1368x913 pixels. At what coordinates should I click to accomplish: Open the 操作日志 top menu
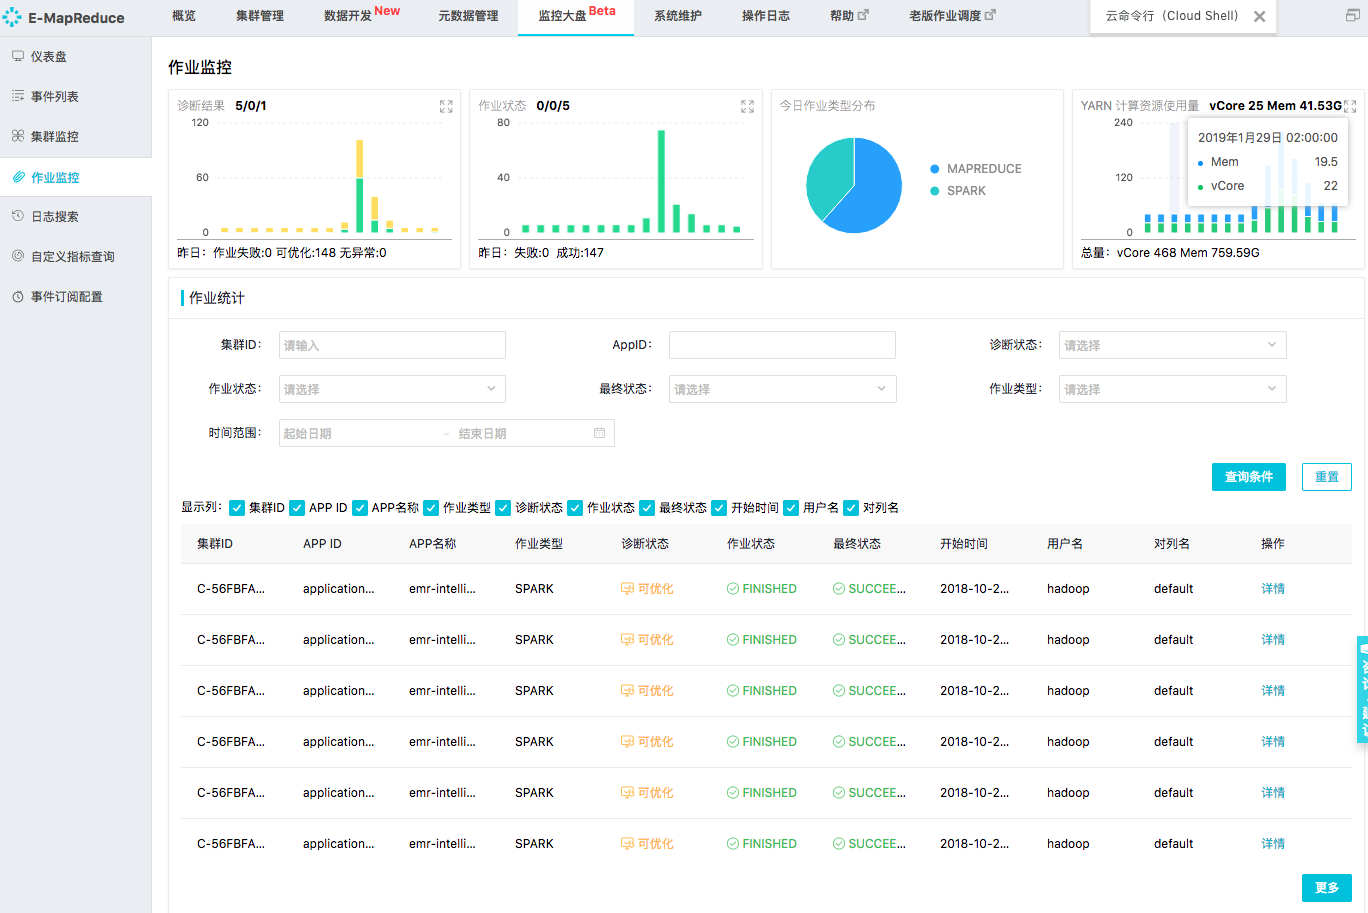(766, 16)
